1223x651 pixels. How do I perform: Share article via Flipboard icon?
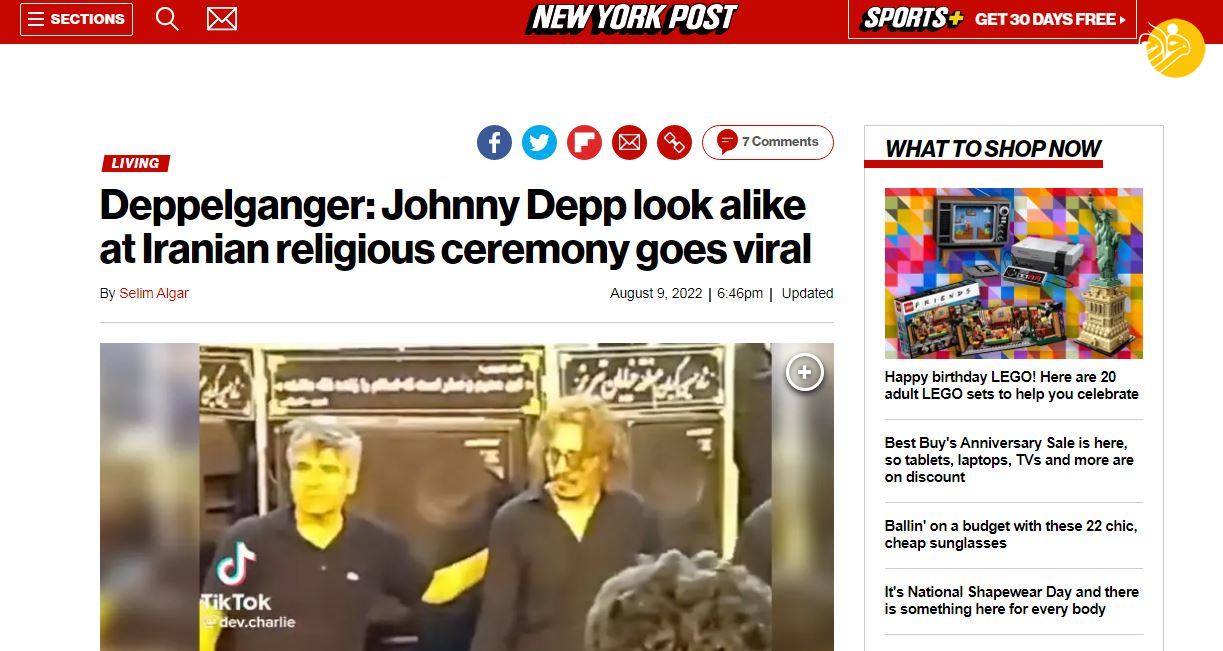(584, 142)
